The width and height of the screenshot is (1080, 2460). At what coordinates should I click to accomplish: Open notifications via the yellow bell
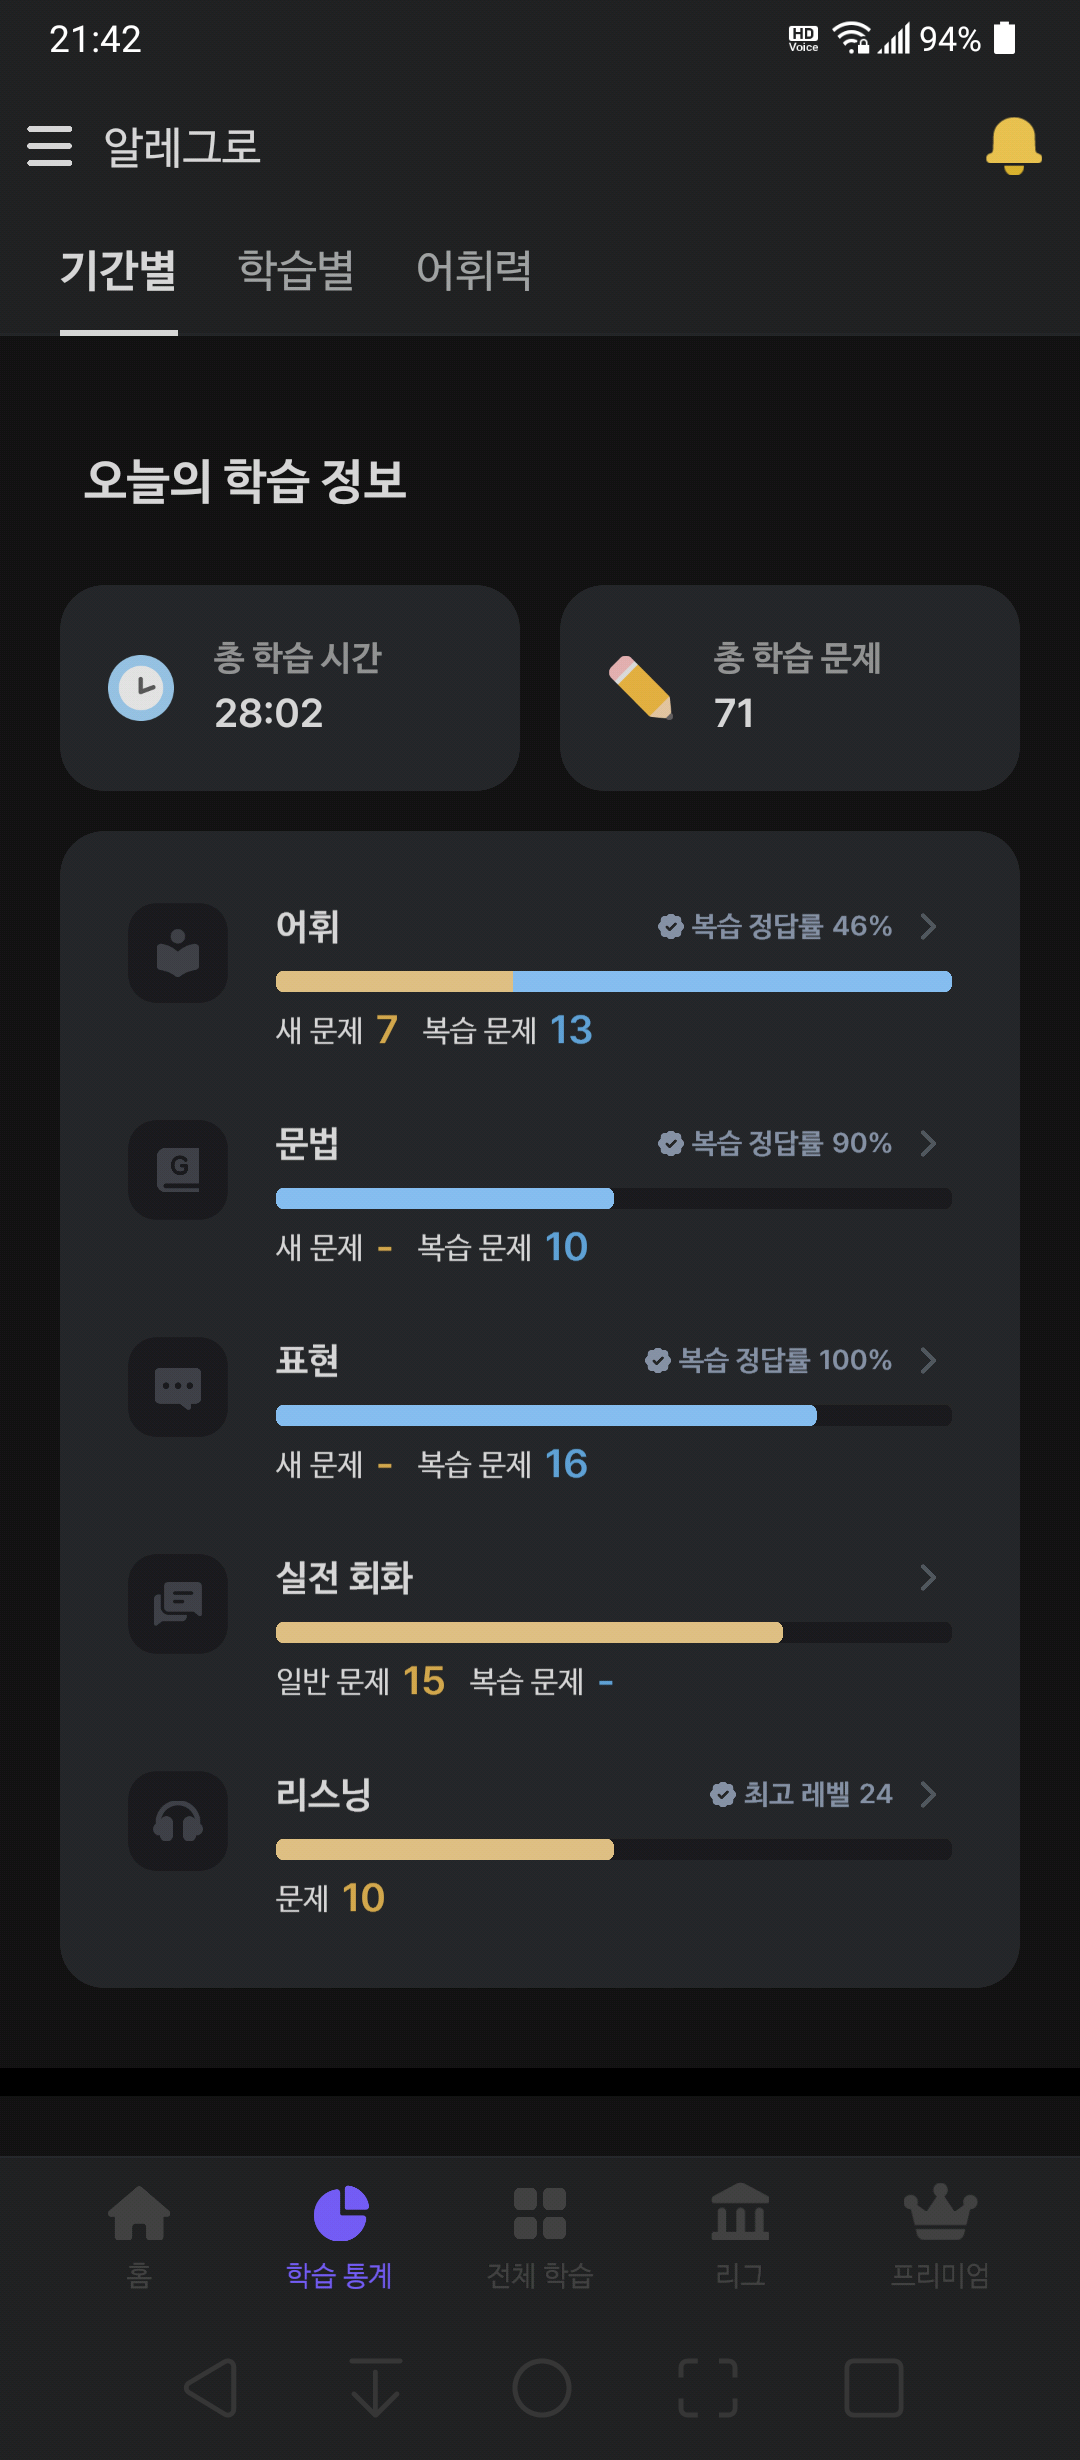tap(1014, 146)
